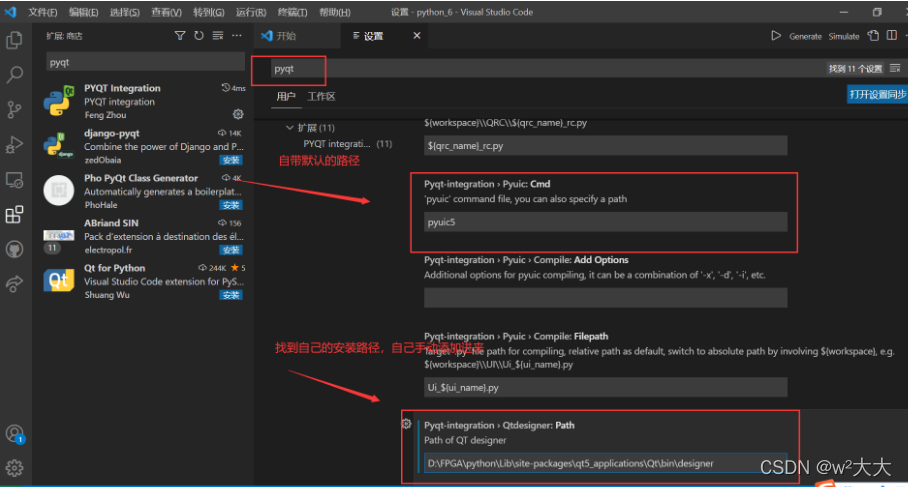The image size is (908, 487).
Task: Select Pho PyQt Class Generator extension title
Action: (141, 178)
